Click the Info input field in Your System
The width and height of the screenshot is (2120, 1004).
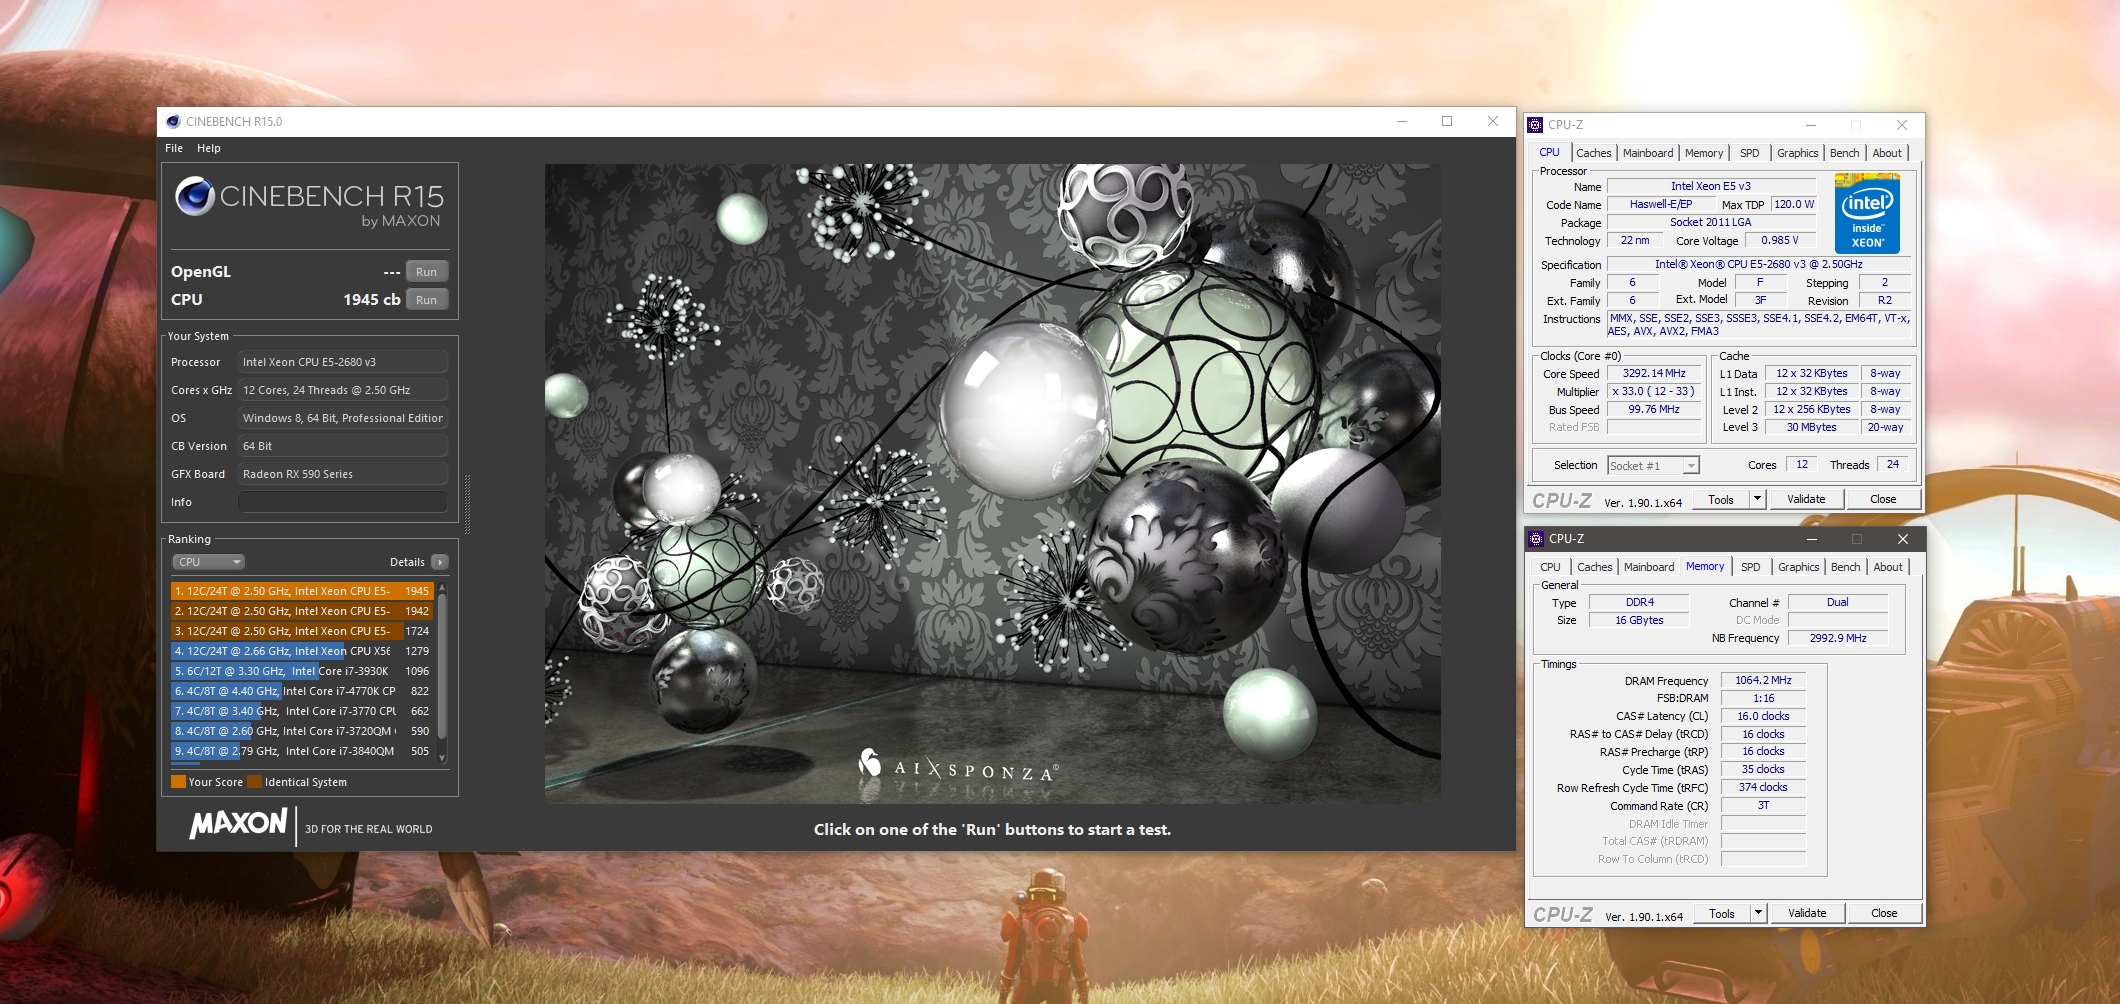point(343,502)
